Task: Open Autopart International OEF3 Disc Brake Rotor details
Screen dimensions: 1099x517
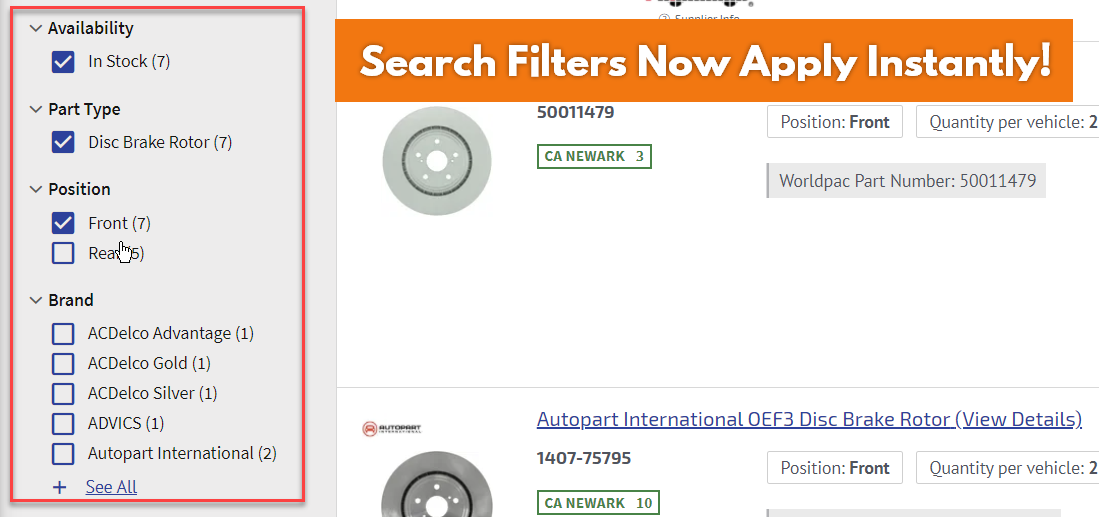Action: [x=810, y=420]
